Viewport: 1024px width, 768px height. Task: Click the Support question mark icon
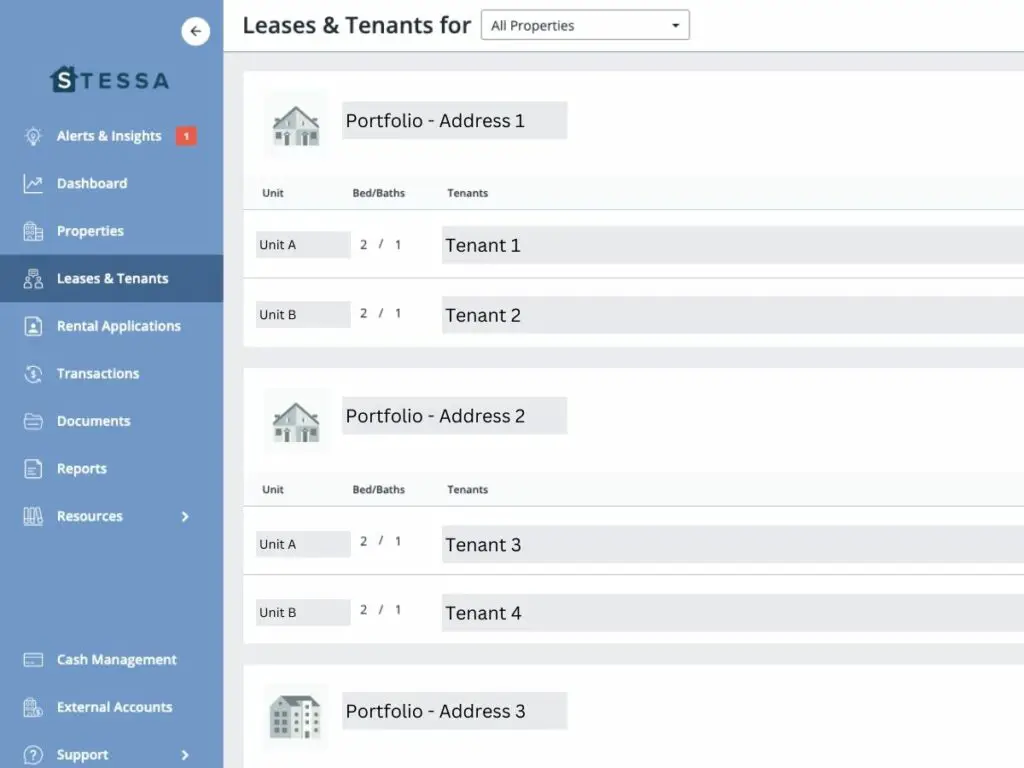tap(33, 755)
